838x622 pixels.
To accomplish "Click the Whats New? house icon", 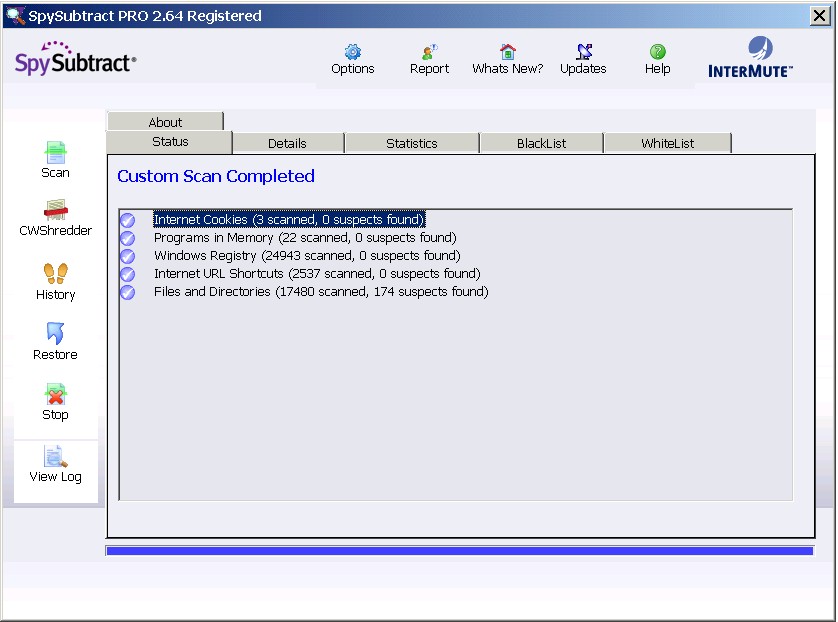I will [x=508, y=52].
